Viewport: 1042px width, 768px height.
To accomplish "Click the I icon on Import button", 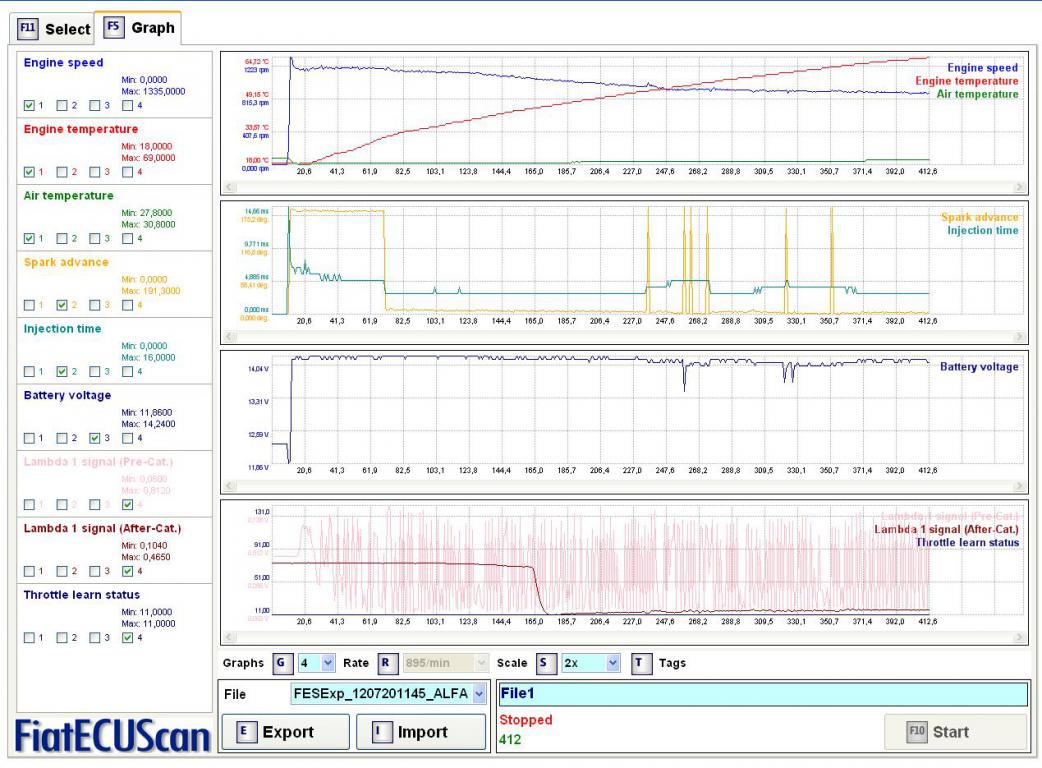I will coord(378,732).
